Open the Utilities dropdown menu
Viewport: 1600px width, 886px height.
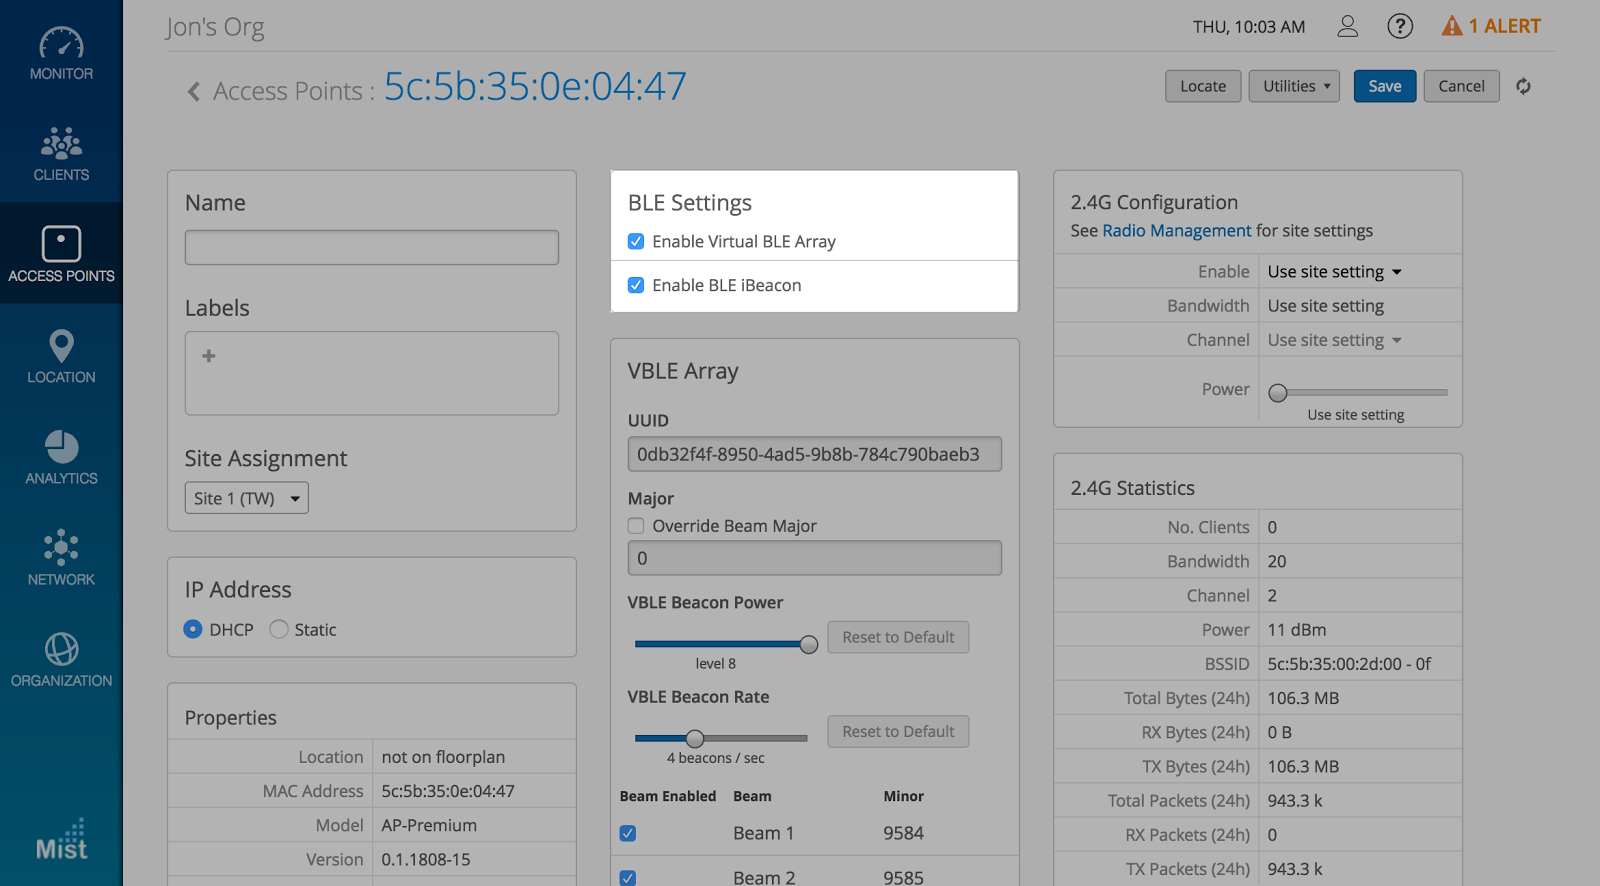(x=1294, y=86)
